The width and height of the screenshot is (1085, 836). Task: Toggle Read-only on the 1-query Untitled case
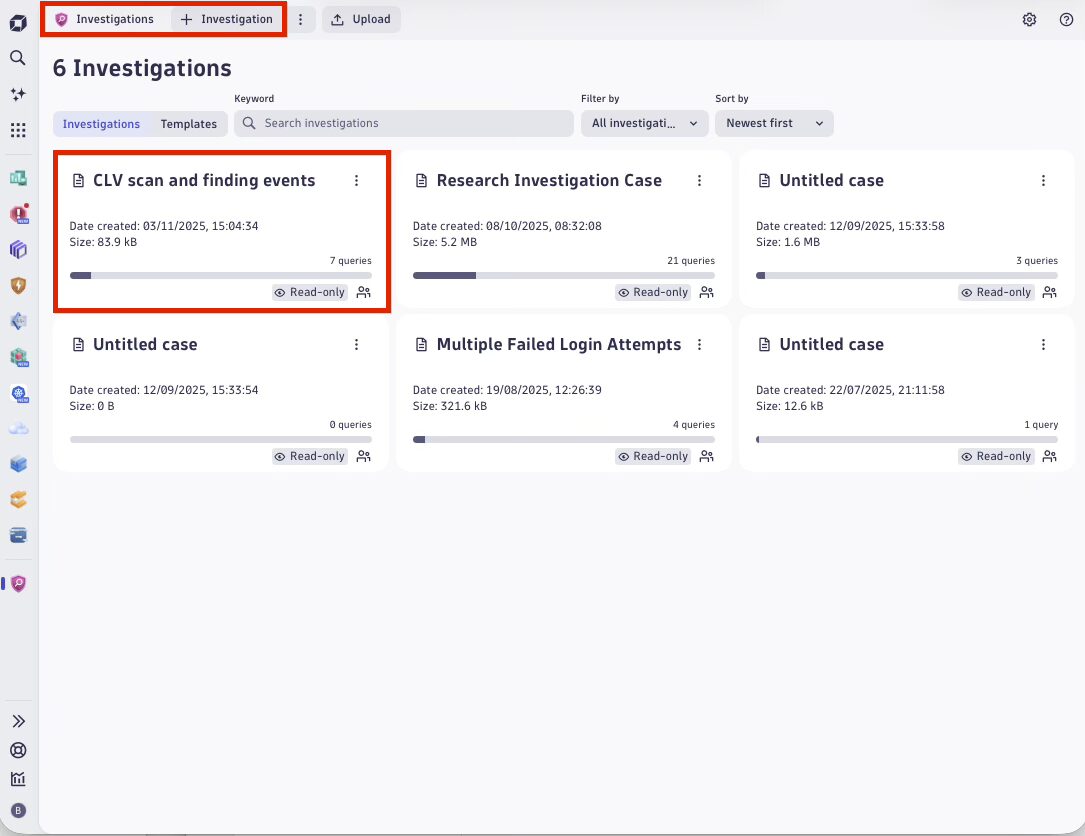click(997, 456)
